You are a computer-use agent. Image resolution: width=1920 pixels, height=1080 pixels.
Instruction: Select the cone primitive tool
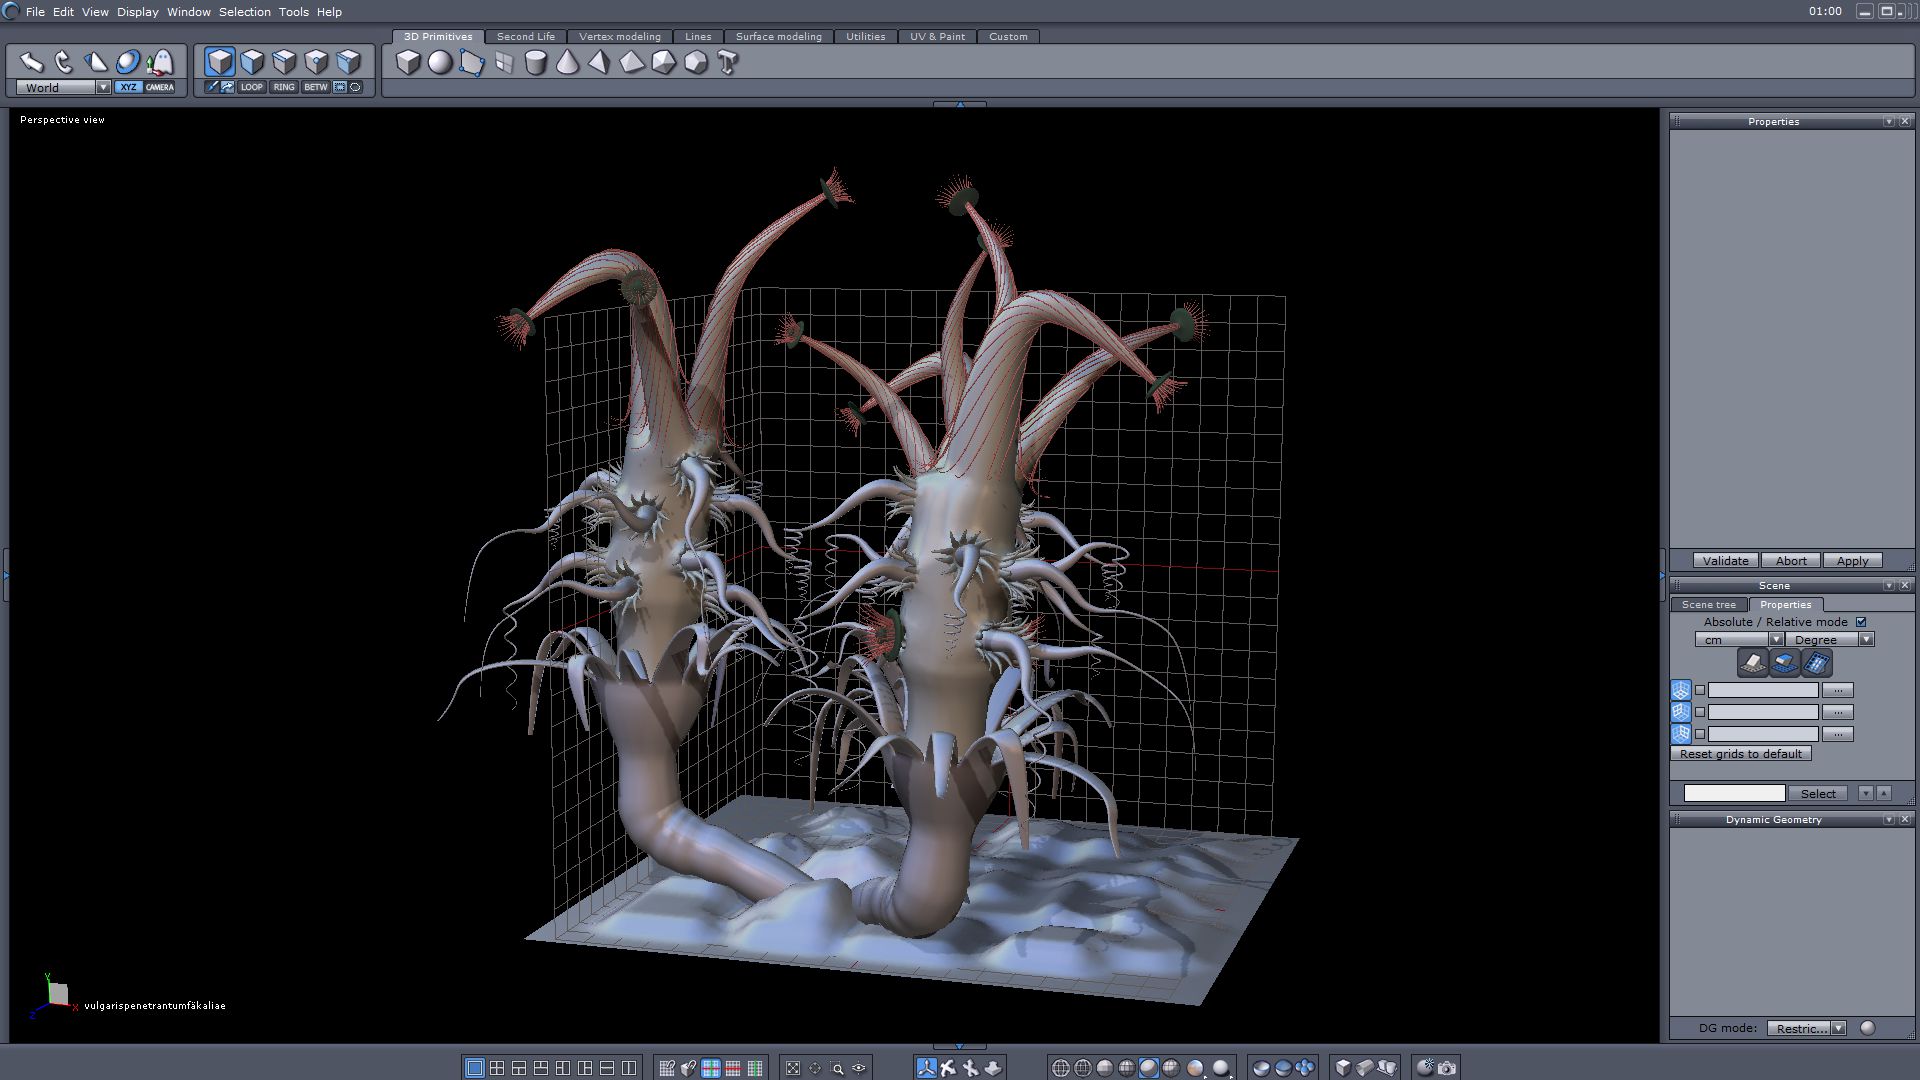tap(568, 63)
